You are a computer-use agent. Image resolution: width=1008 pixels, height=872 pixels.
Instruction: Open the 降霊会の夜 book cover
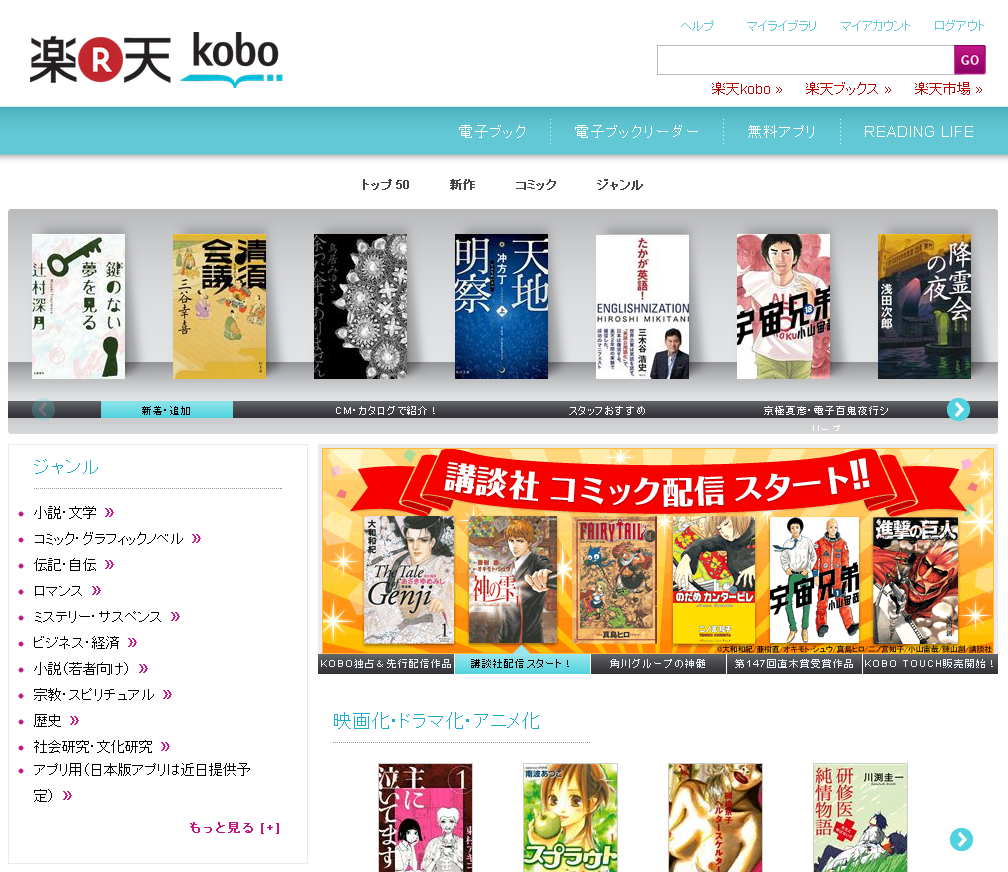coord(924,306)
